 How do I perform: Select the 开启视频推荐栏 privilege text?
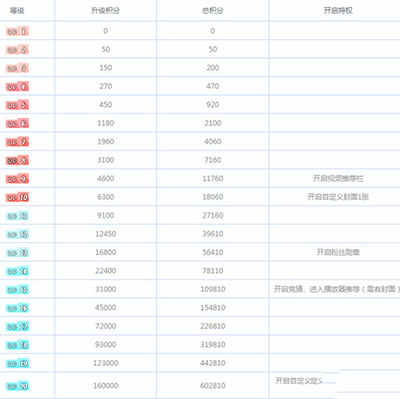pyautogui.click(x=338, y=178)
